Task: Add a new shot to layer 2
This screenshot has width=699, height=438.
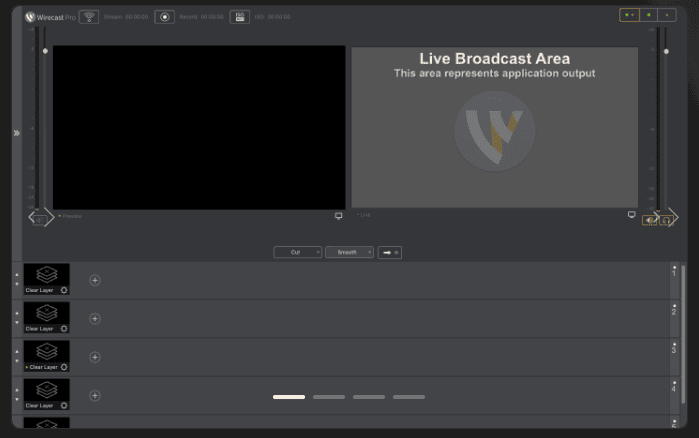Action: 95,319
